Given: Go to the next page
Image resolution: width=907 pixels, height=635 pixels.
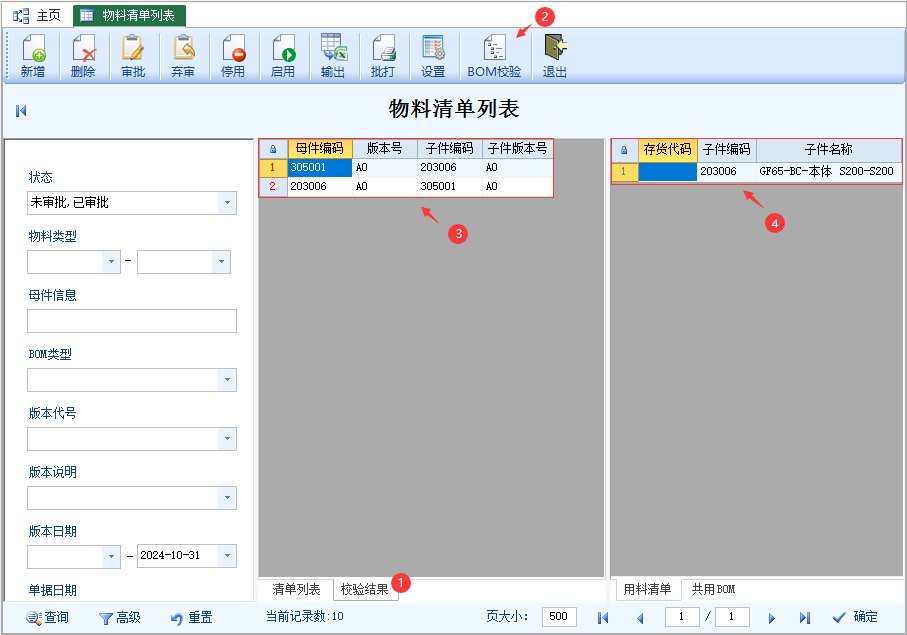Looking at the screenshot, I should point(772,618).
